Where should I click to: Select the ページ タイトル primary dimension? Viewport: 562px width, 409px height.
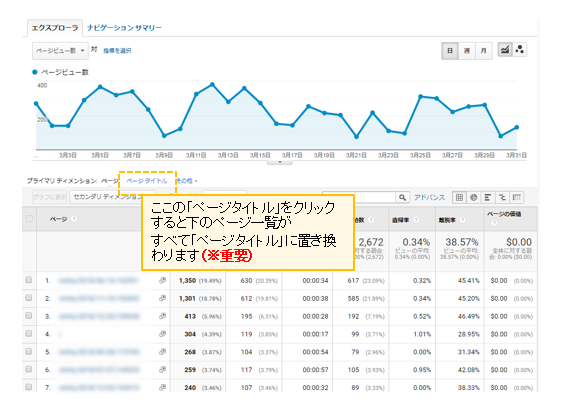(147, 181)
